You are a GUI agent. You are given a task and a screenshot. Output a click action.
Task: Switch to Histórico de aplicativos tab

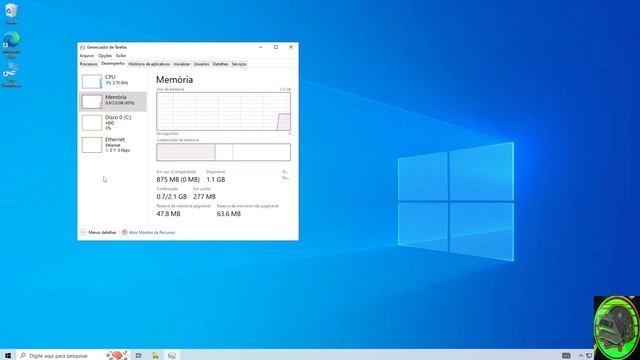point(149,64)
